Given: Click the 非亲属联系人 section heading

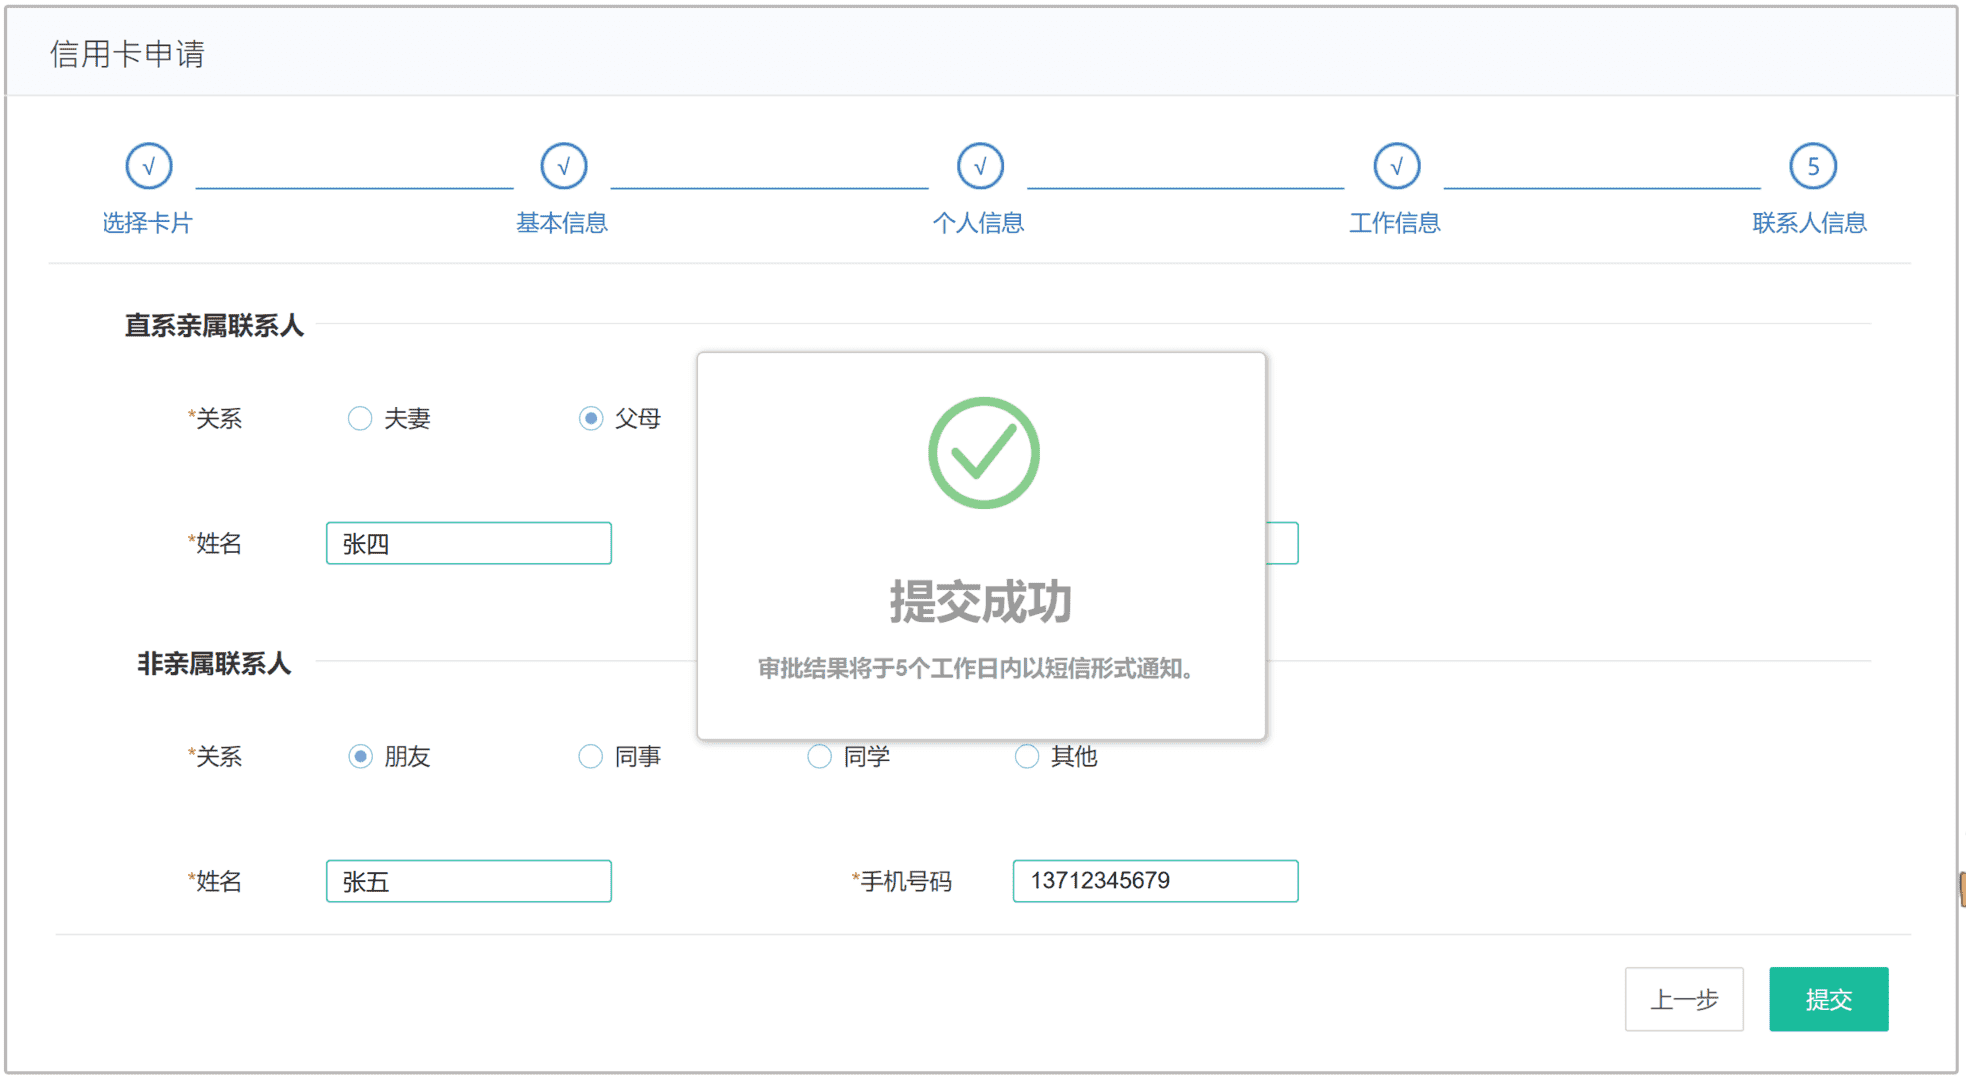Looking at the screenshot, I should [x=214, y=664].
